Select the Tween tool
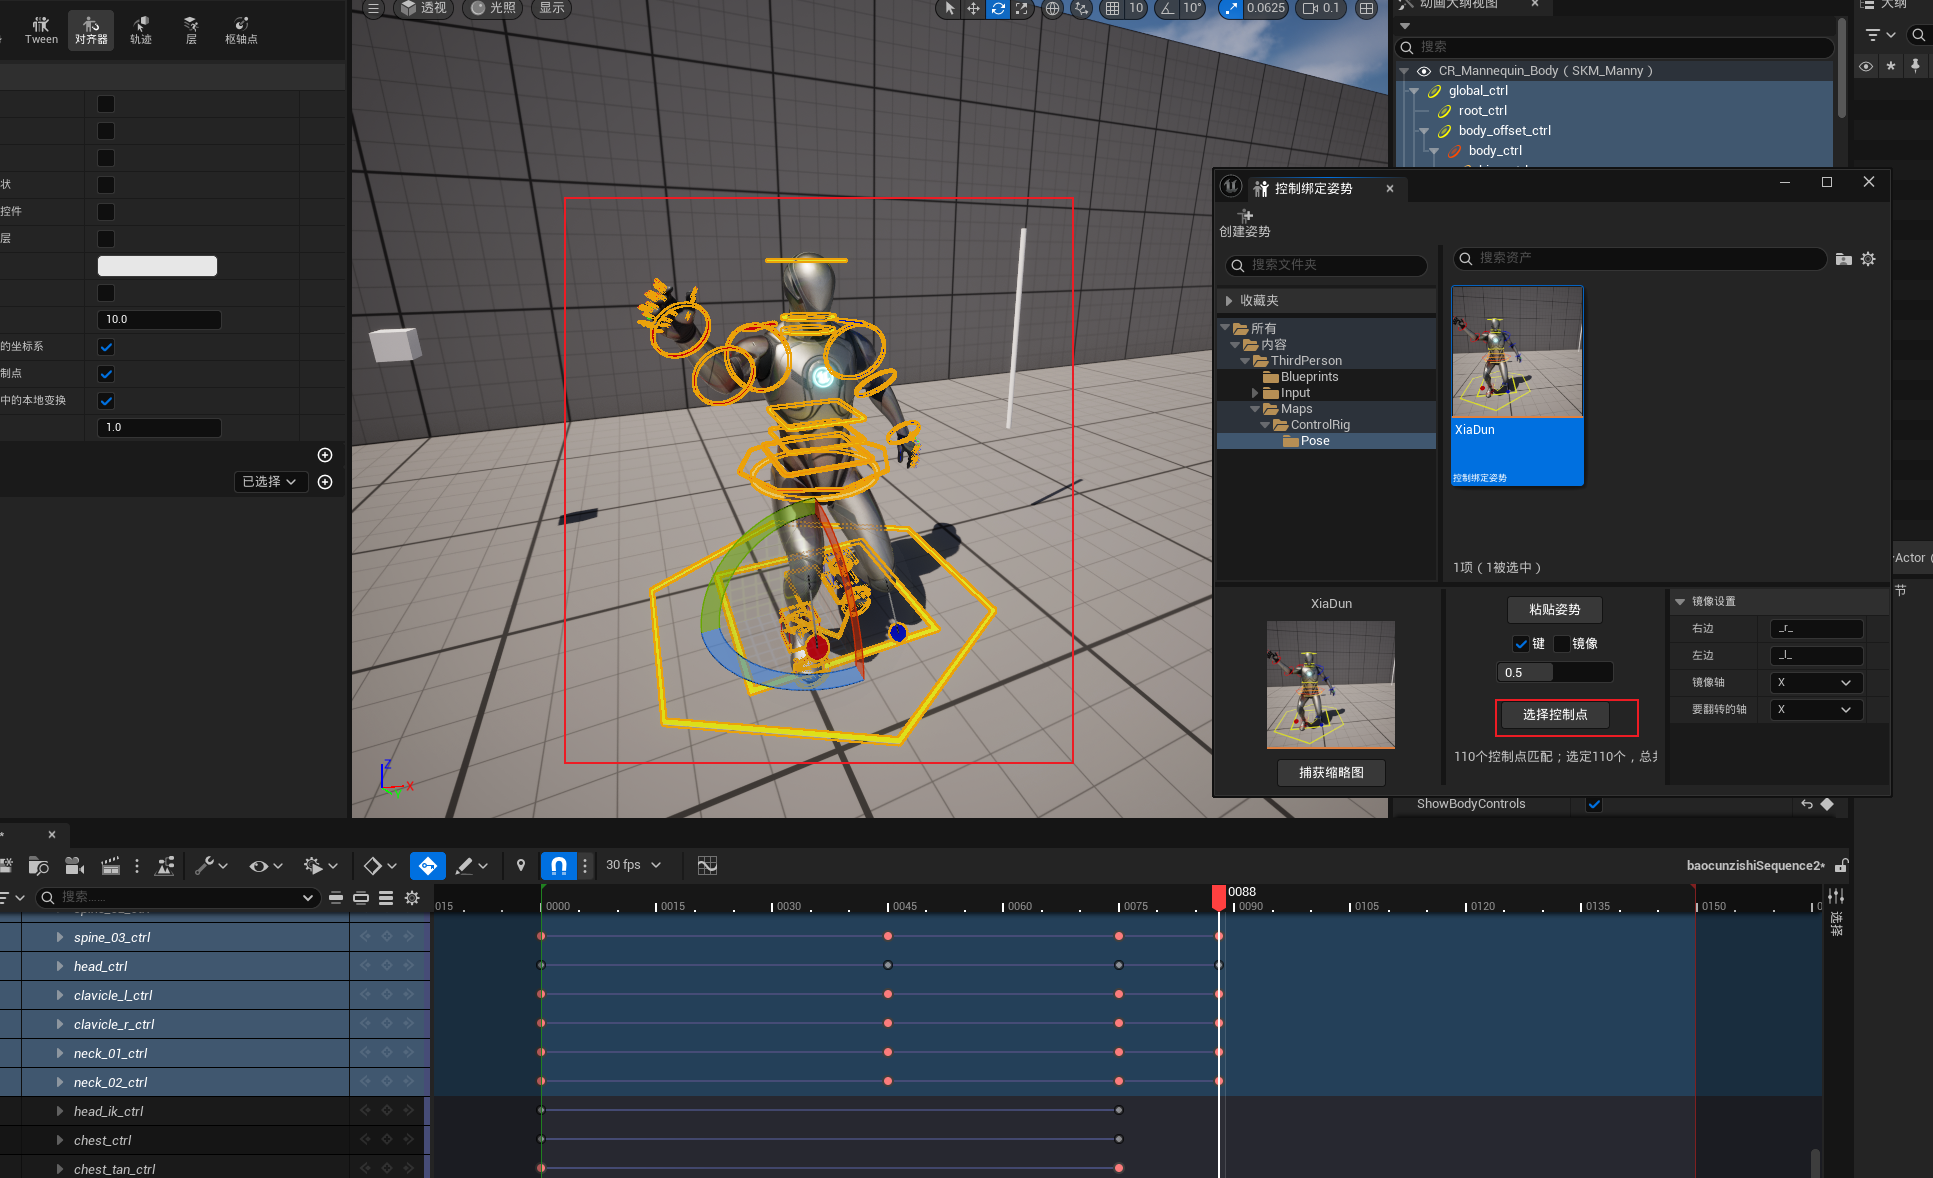 click(41, 30)
